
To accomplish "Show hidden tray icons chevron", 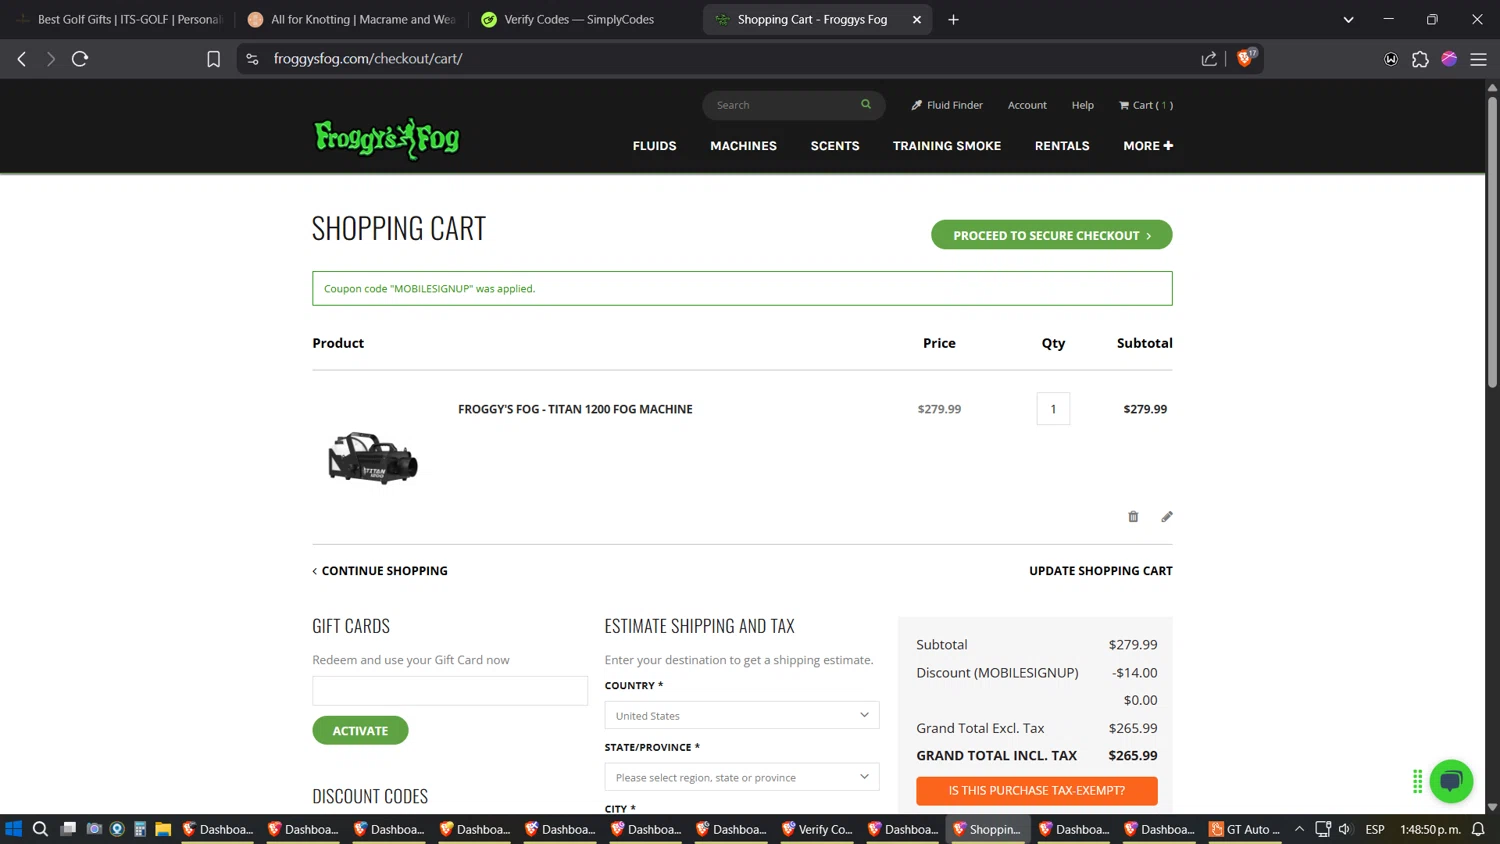I will pos(1299,829).
